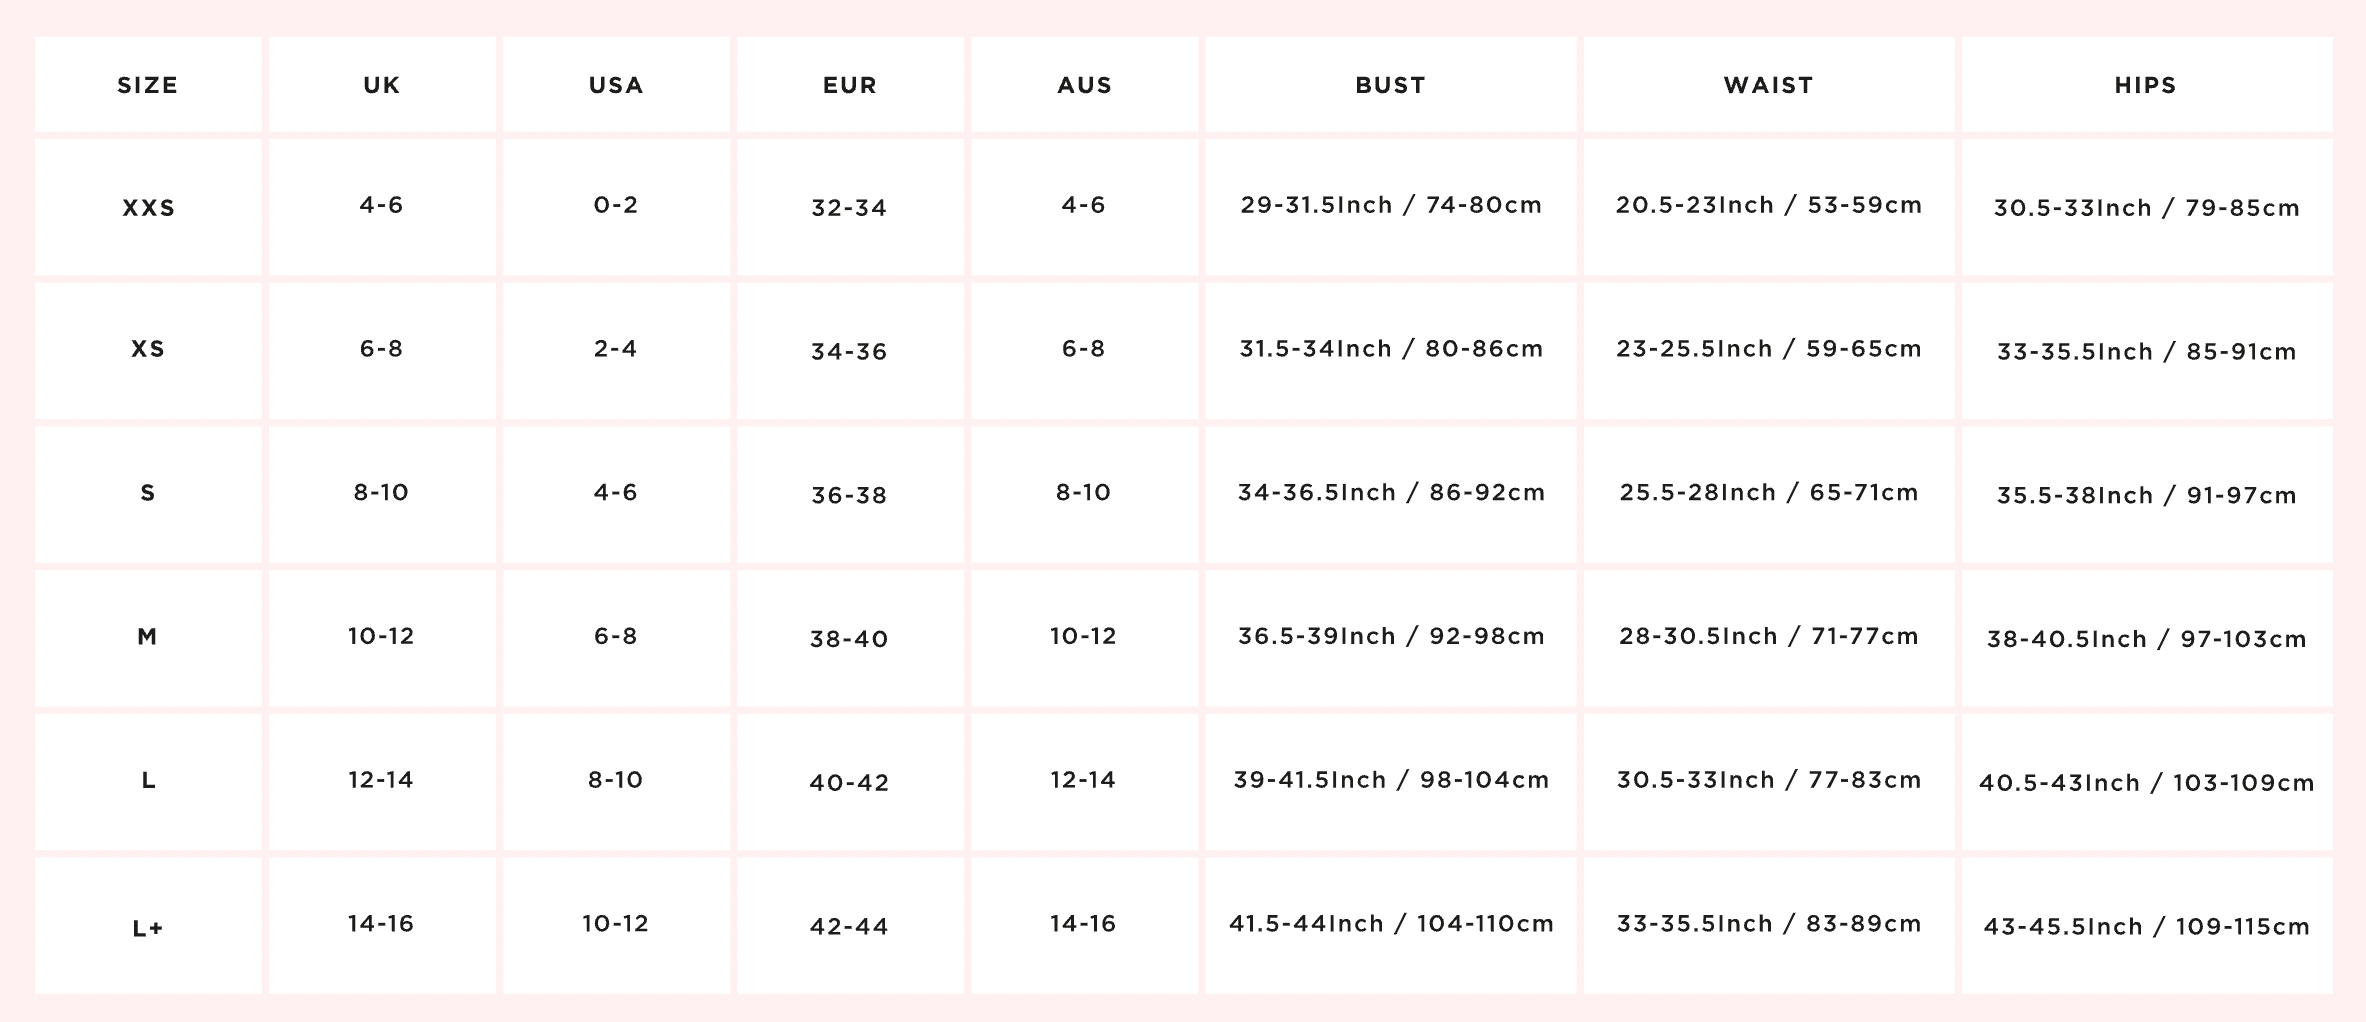This screenshot has height=1022, width=2366.
Task: Select the XS size row label
Action: click(148, 349)
